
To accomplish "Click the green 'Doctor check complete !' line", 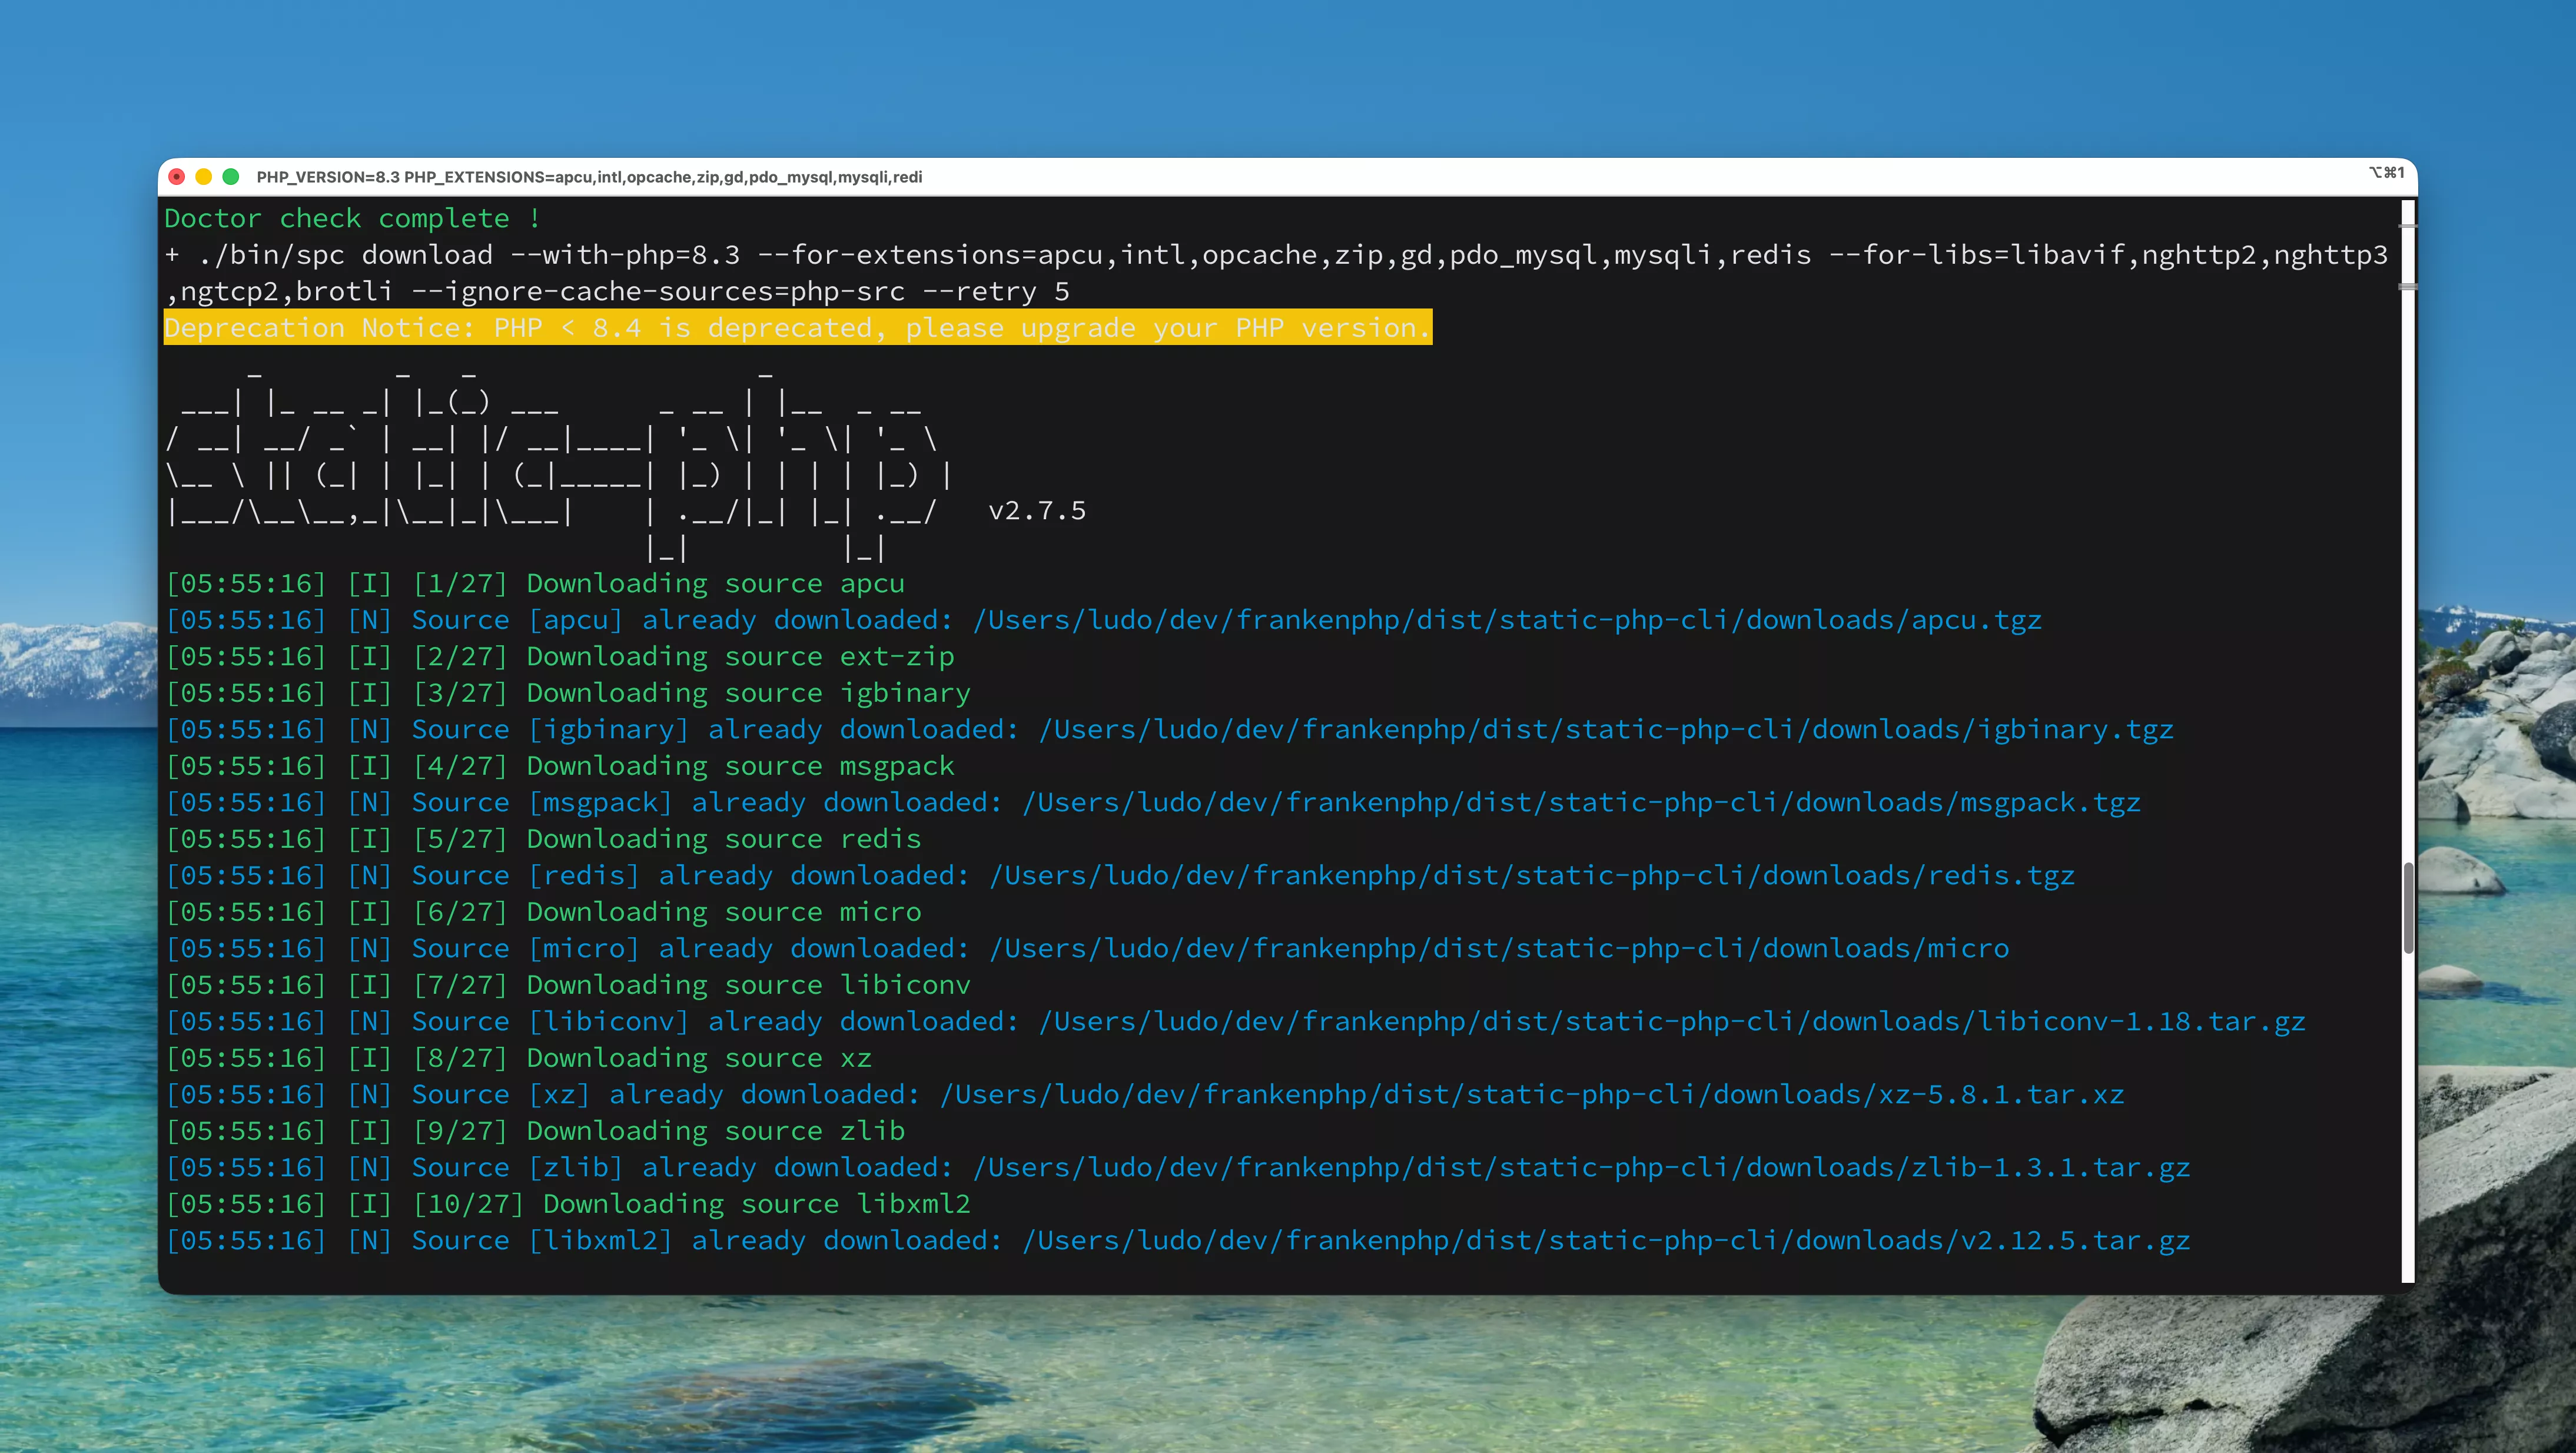I will pyautogui.click(x=352, y=218).
